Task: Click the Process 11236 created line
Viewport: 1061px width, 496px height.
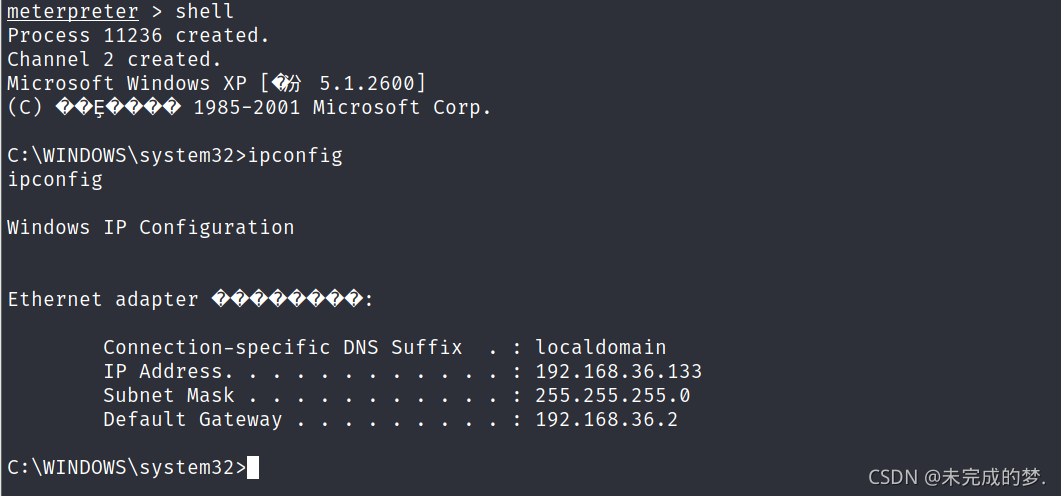Action: point(138,36)
